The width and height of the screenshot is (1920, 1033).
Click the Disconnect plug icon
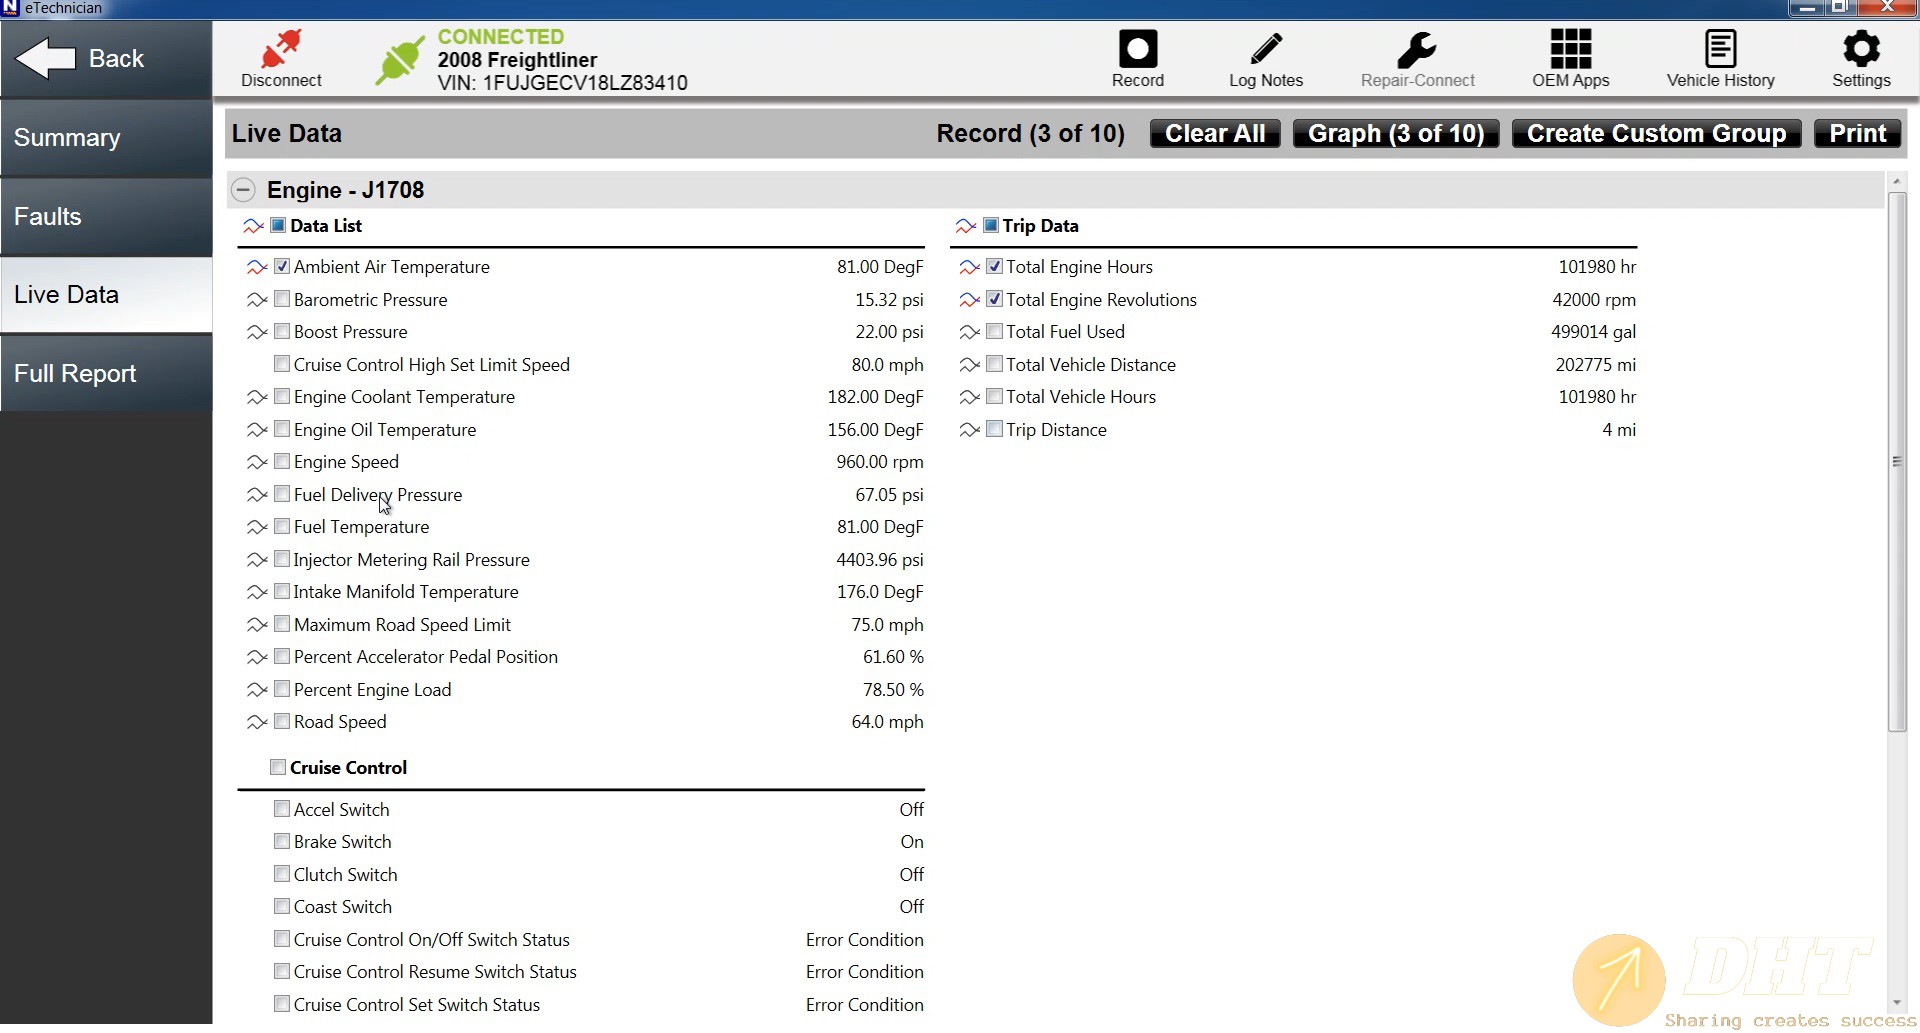281,50
